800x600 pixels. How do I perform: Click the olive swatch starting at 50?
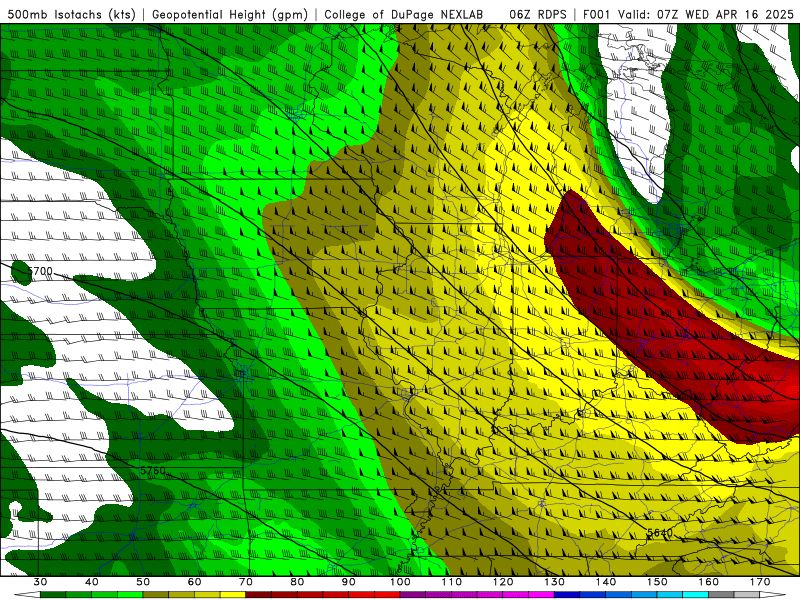[156, 595]
